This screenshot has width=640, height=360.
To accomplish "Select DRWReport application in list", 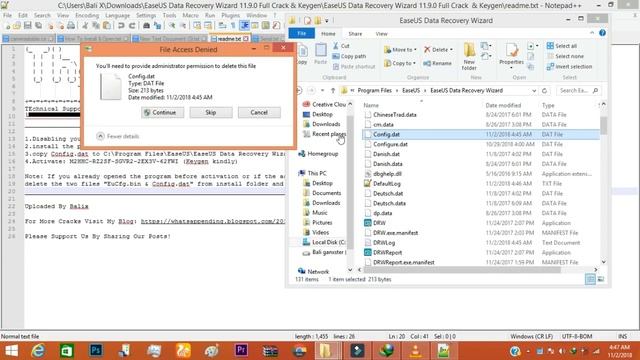I will point(480,253).
